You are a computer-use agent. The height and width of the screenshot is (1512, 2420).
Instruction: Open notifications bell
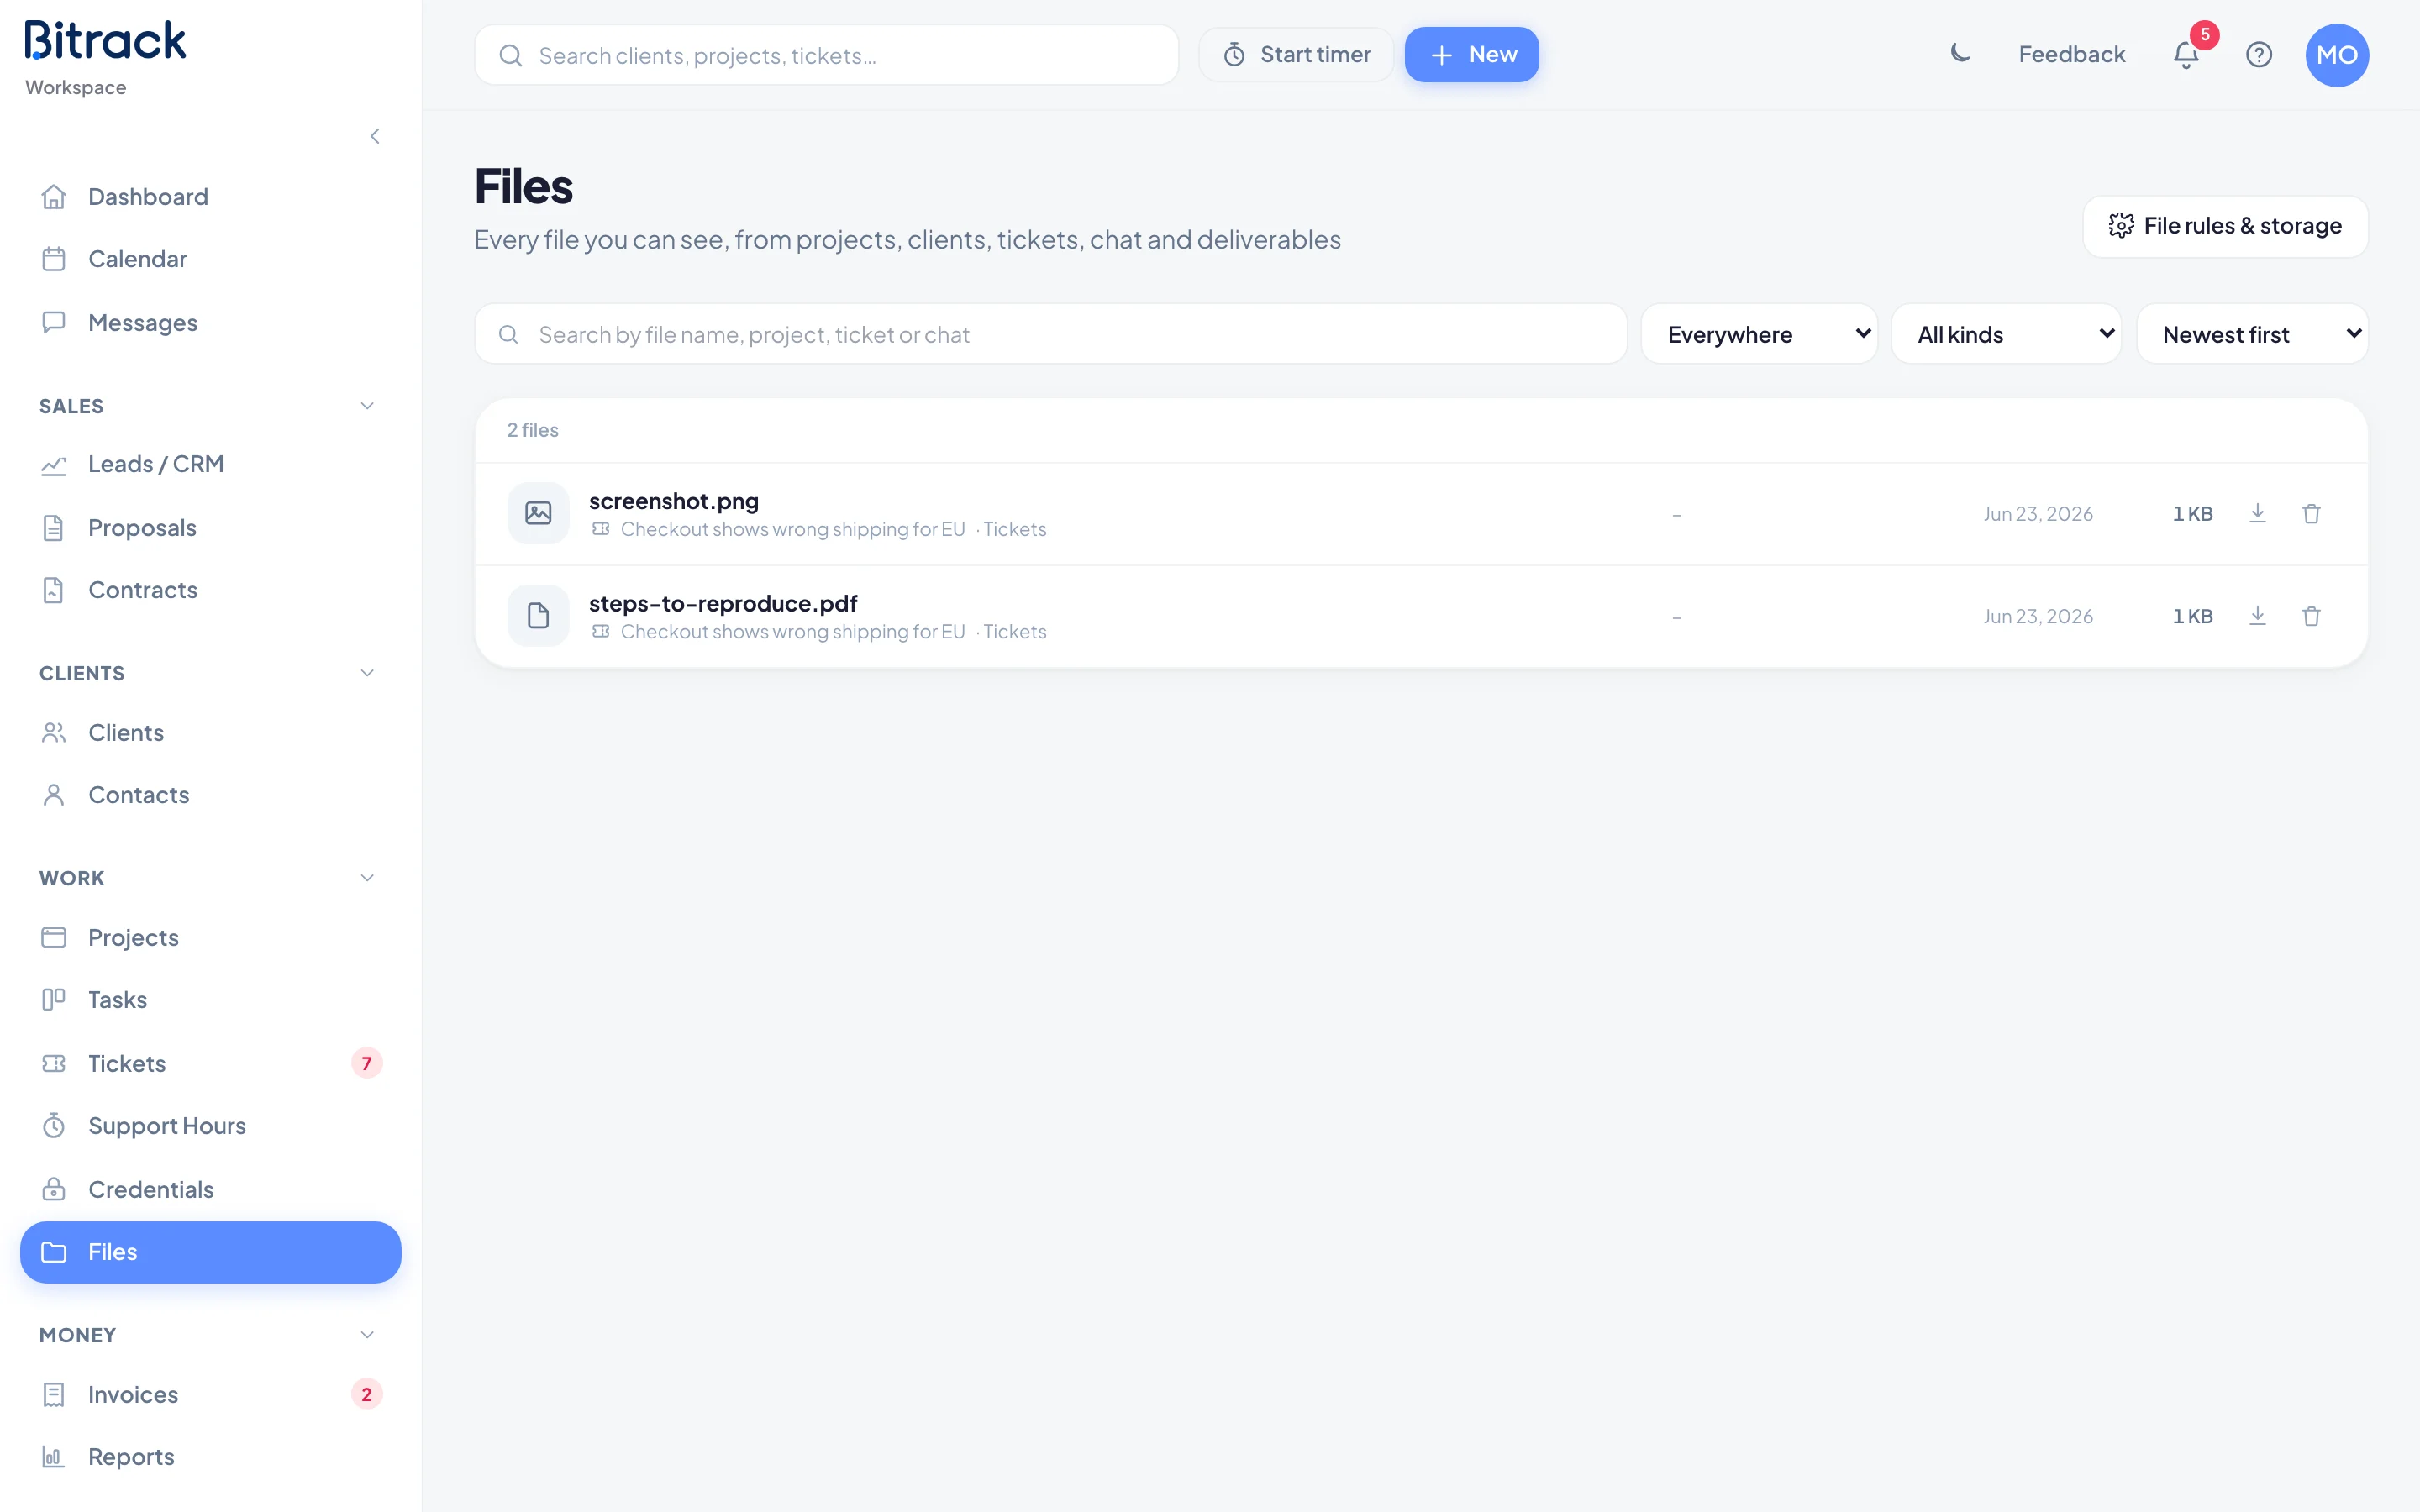coord(2186,54)
